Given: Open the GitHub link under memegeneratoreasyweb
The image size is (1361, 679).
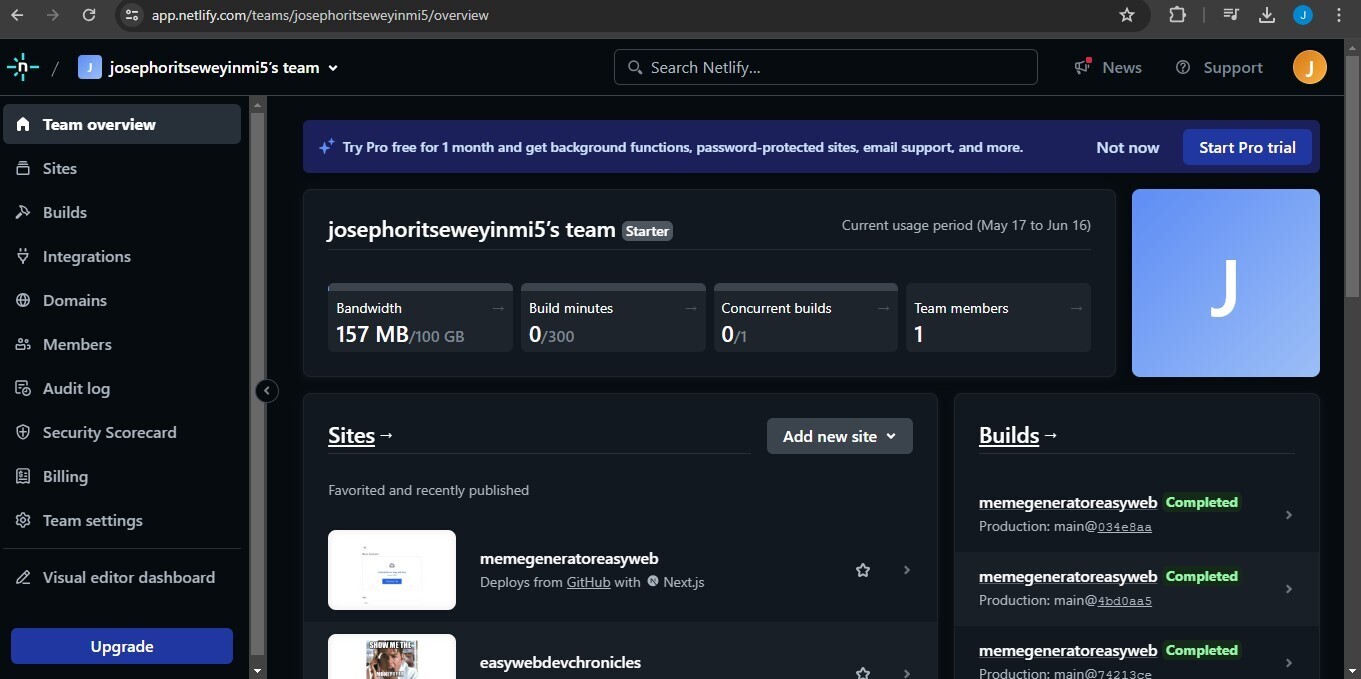Looking at the screenshot, I should coord(588,582).
